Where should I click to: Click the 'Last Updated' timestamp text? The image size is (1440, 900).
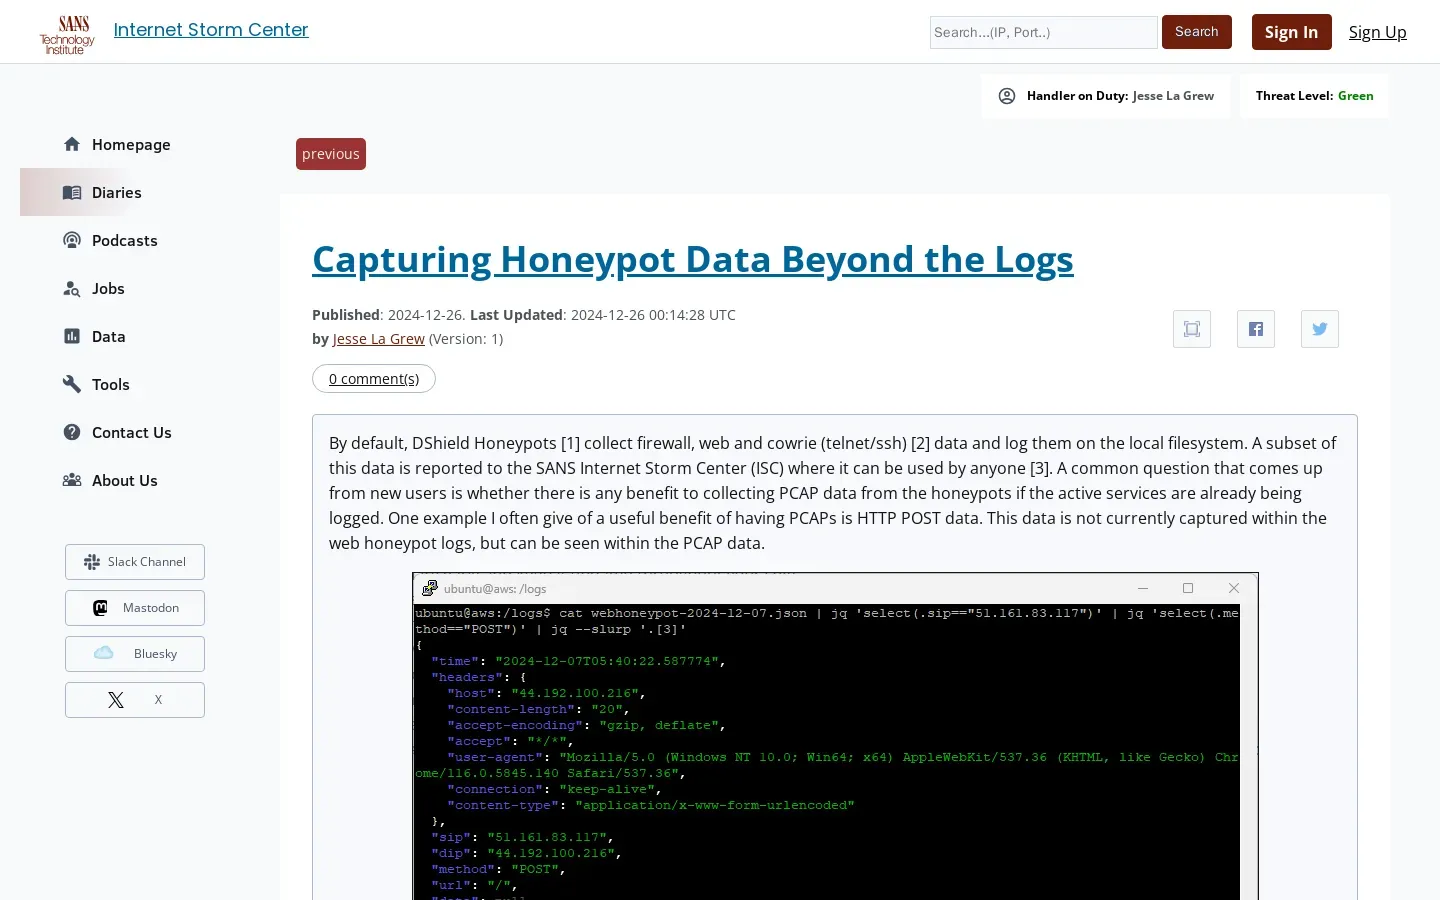pos(603,315)
